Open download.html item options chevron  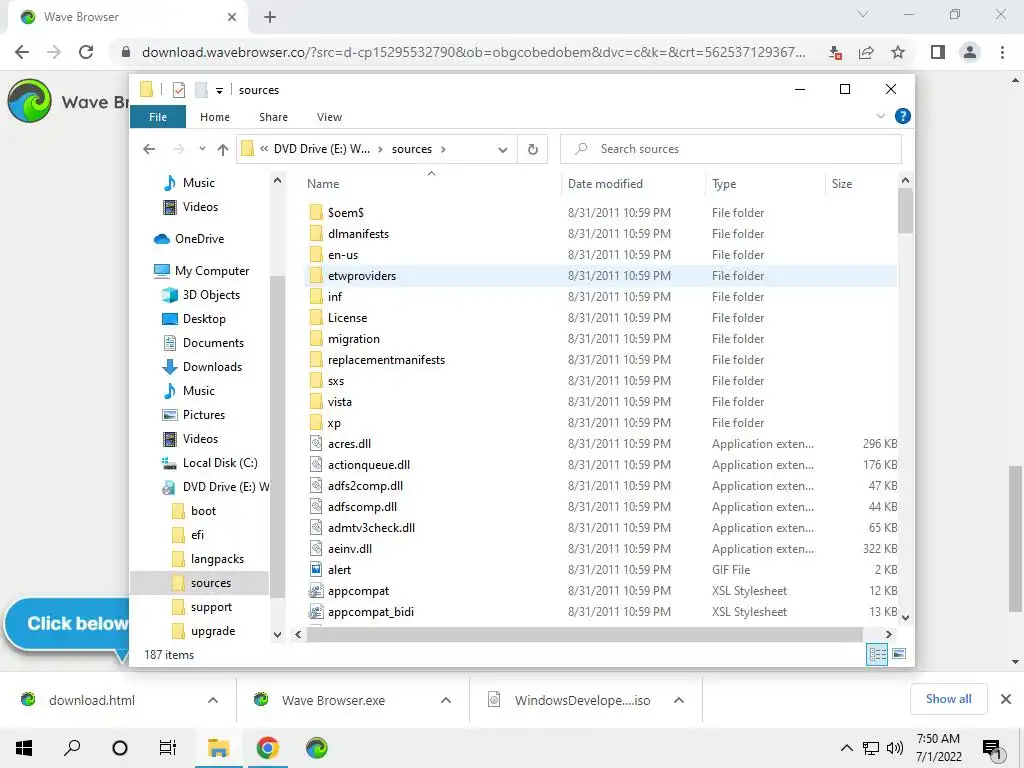click(213, 700)
